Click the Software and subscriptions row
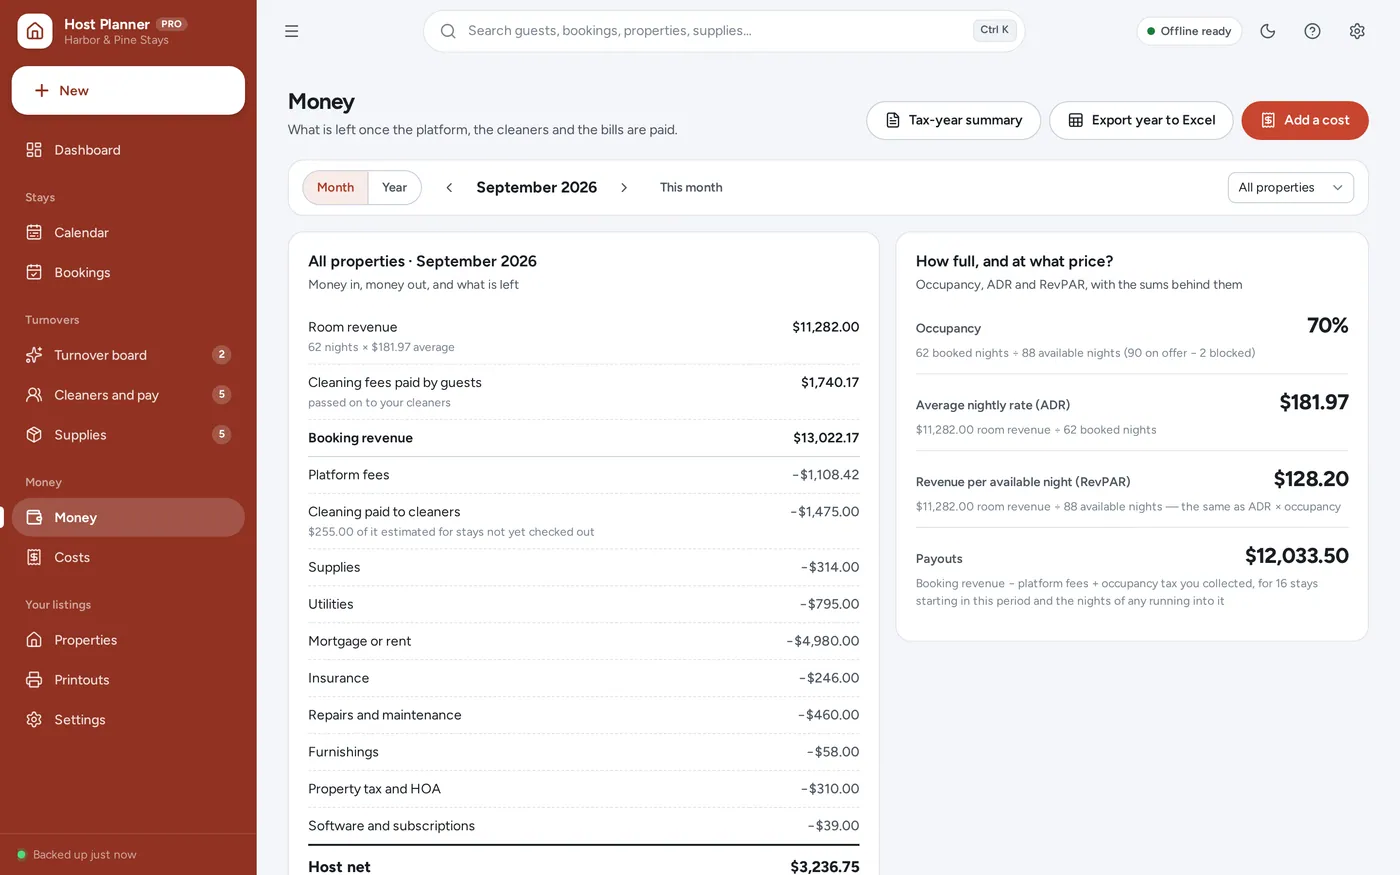The image size is (1400, 875). (x=584, y=826)
